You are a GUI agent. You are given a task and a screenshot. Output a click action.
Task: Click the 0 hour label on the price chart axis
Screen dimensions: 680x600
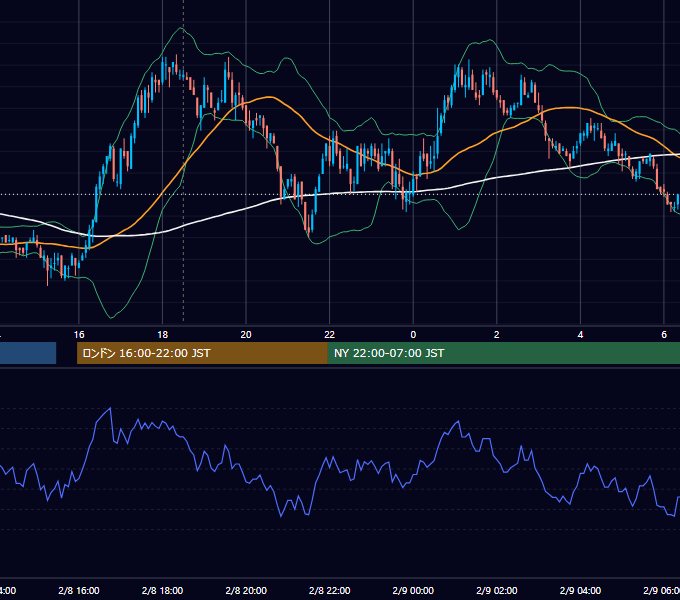(x=413, y=335)
